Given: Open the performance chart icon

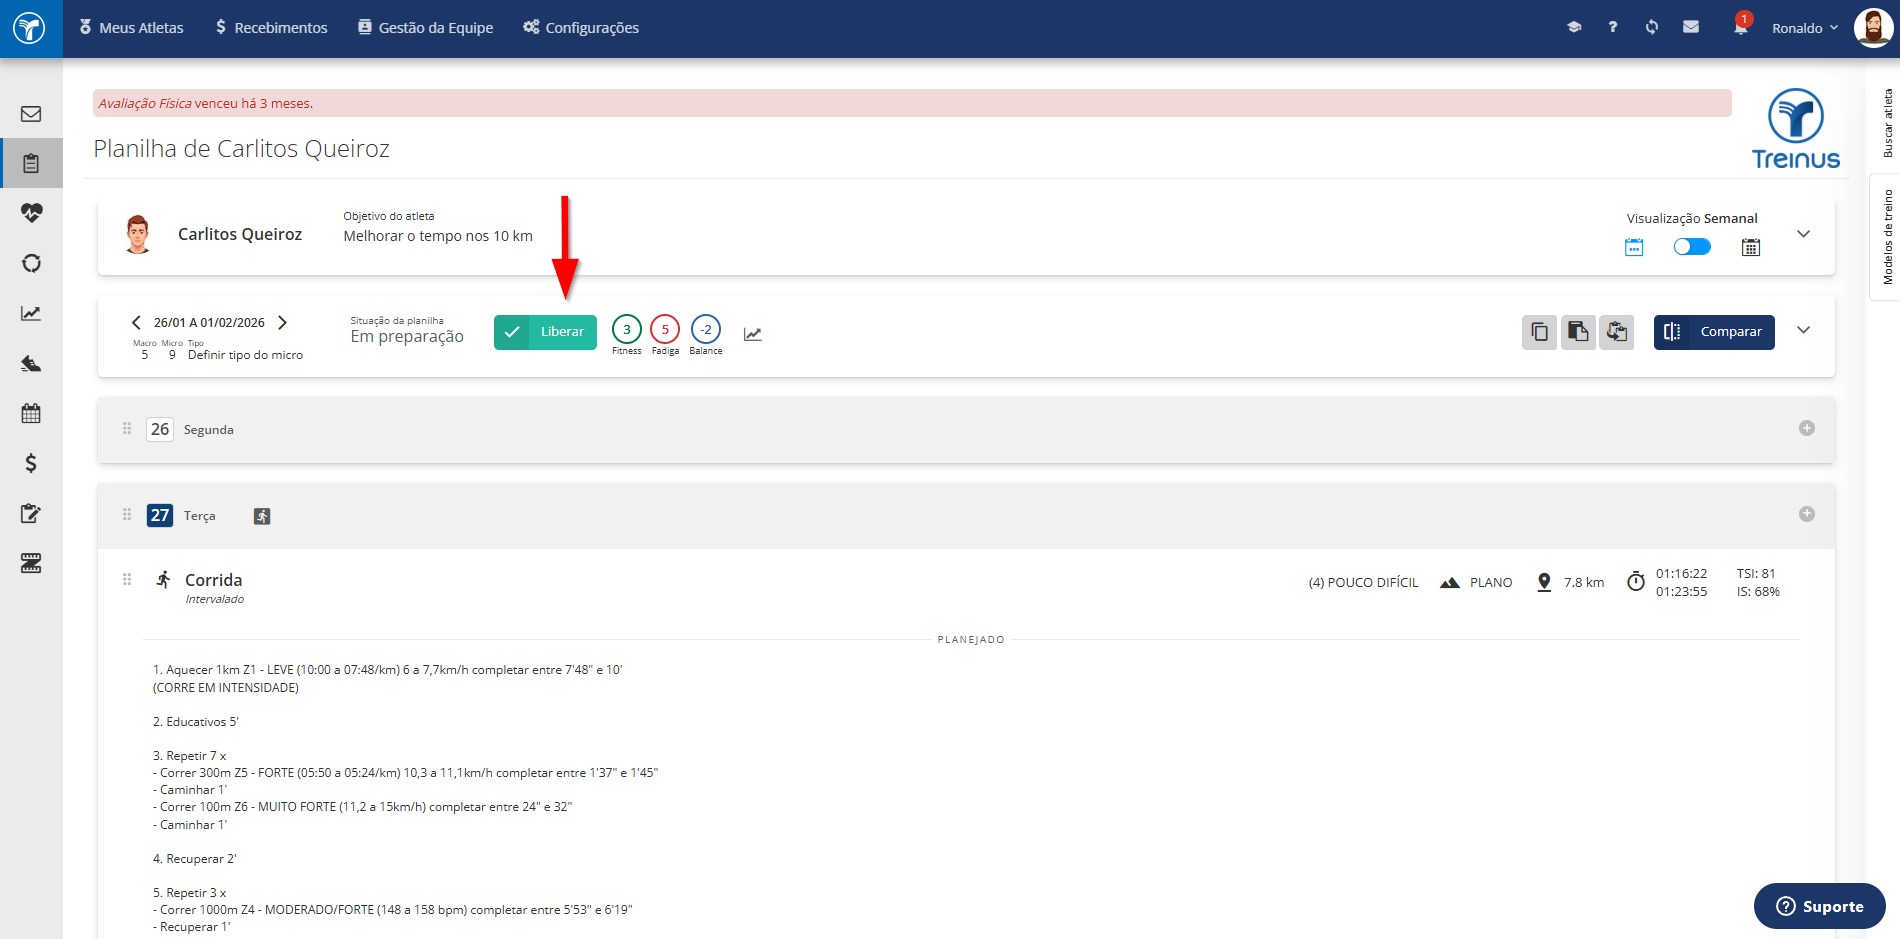Looking at the screenshot, I should pyautogui.click(x=753, y=334).
